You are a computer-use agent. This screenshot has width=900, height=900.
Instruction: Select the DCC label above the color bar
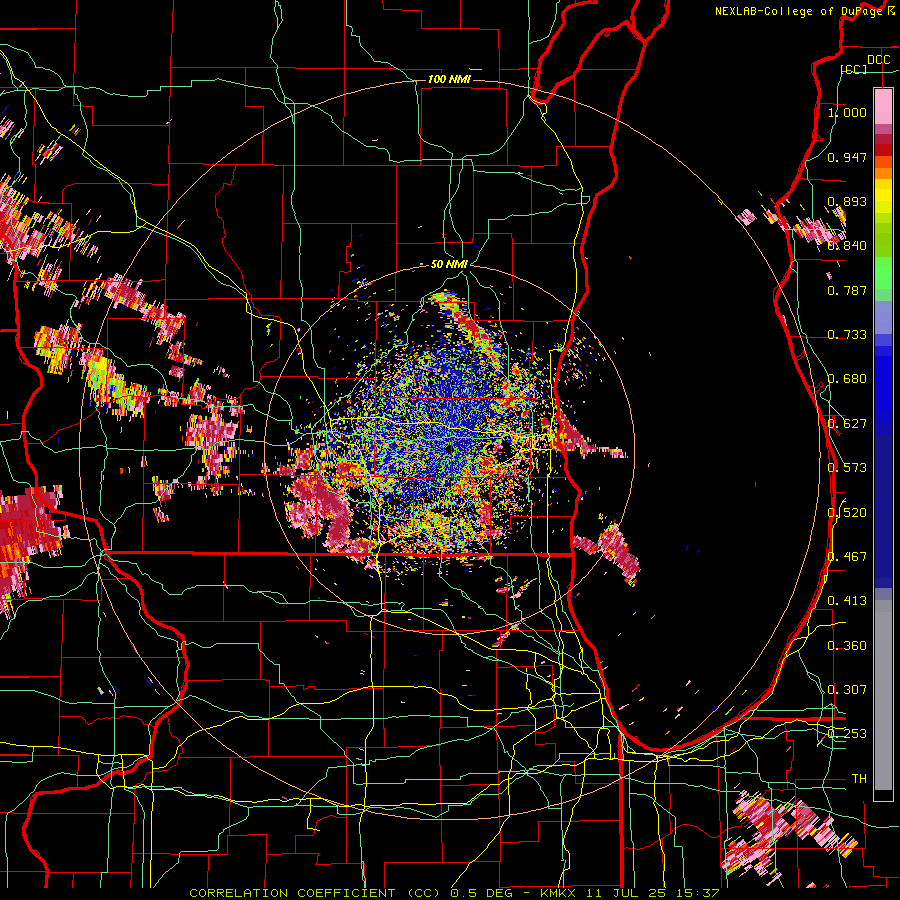(878, 60)
